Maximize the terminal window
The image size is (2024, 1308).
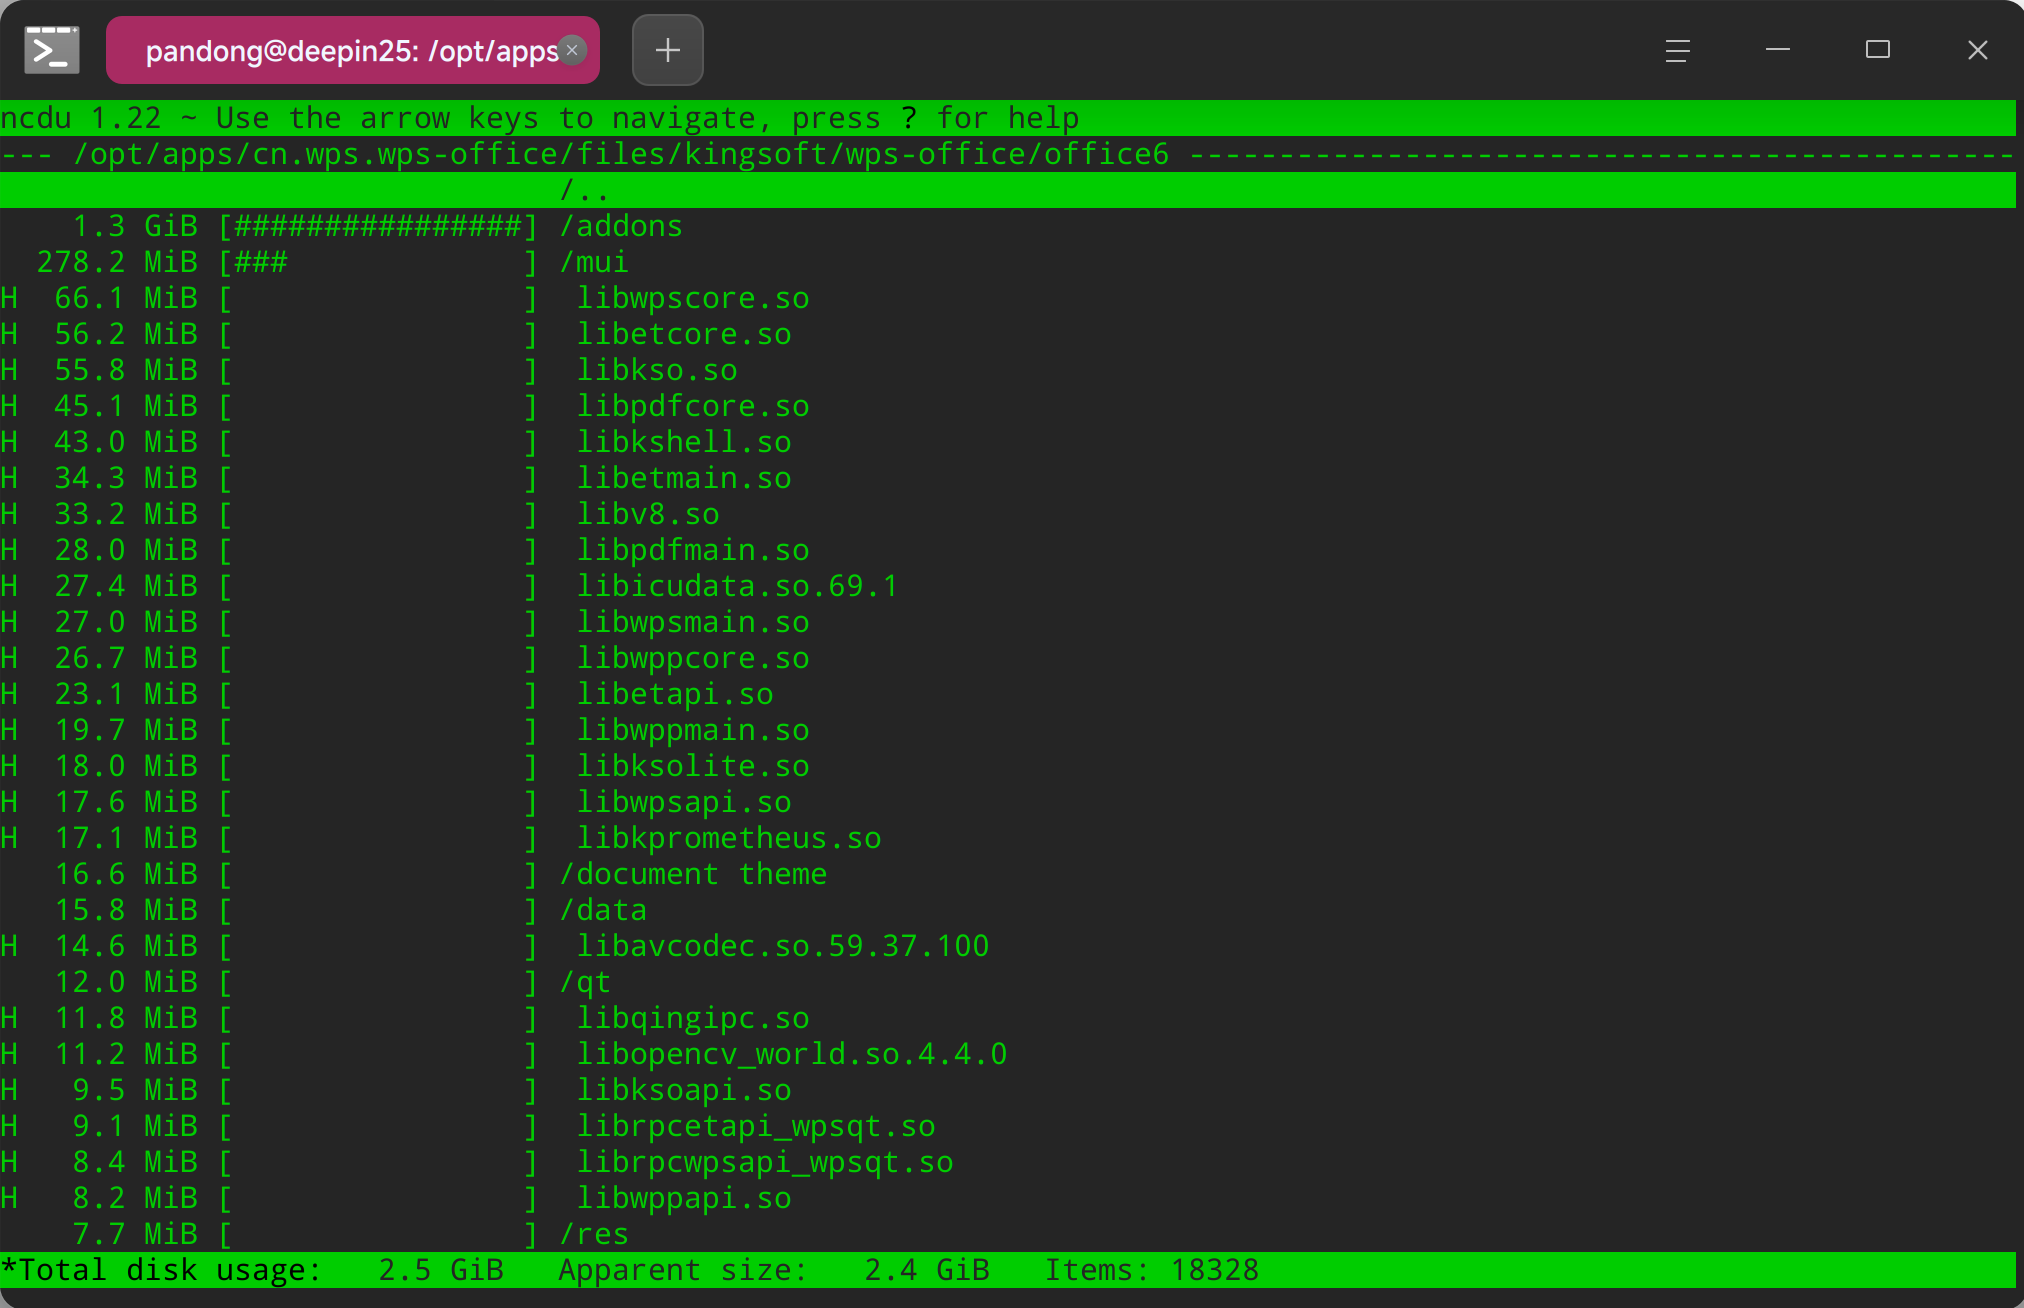(x=1878, y=50)
